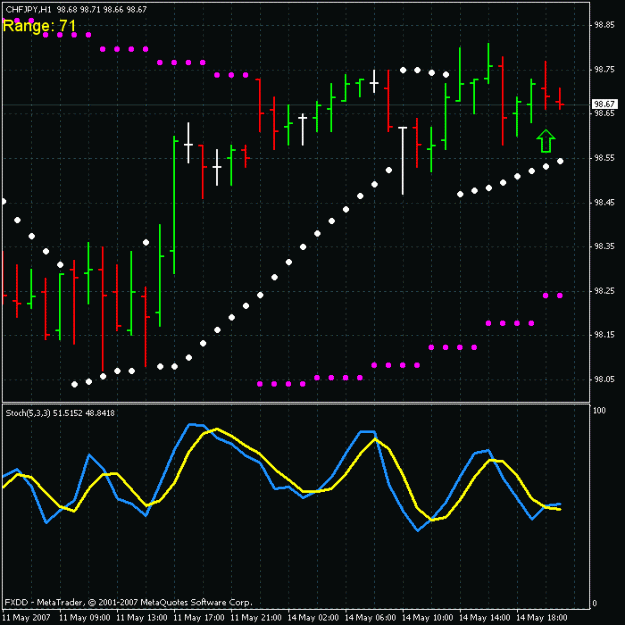Click the chart title text CHFJPY,H1

point(28,9)
